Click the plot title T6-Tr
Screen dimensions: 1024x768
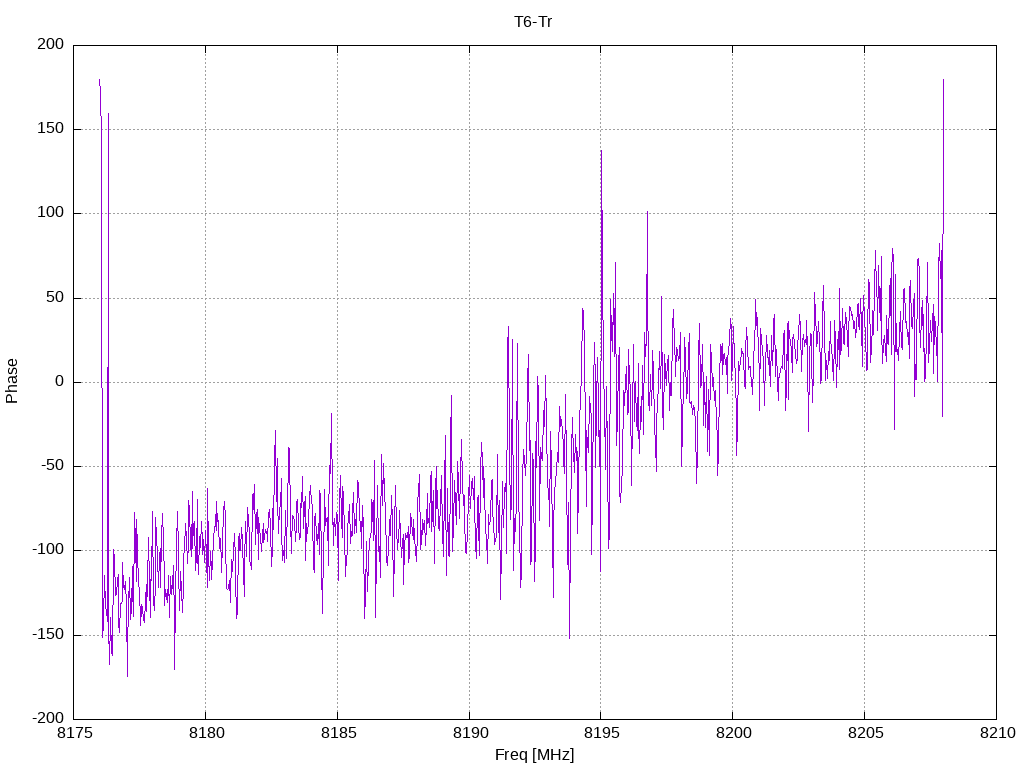click(533, 21)
